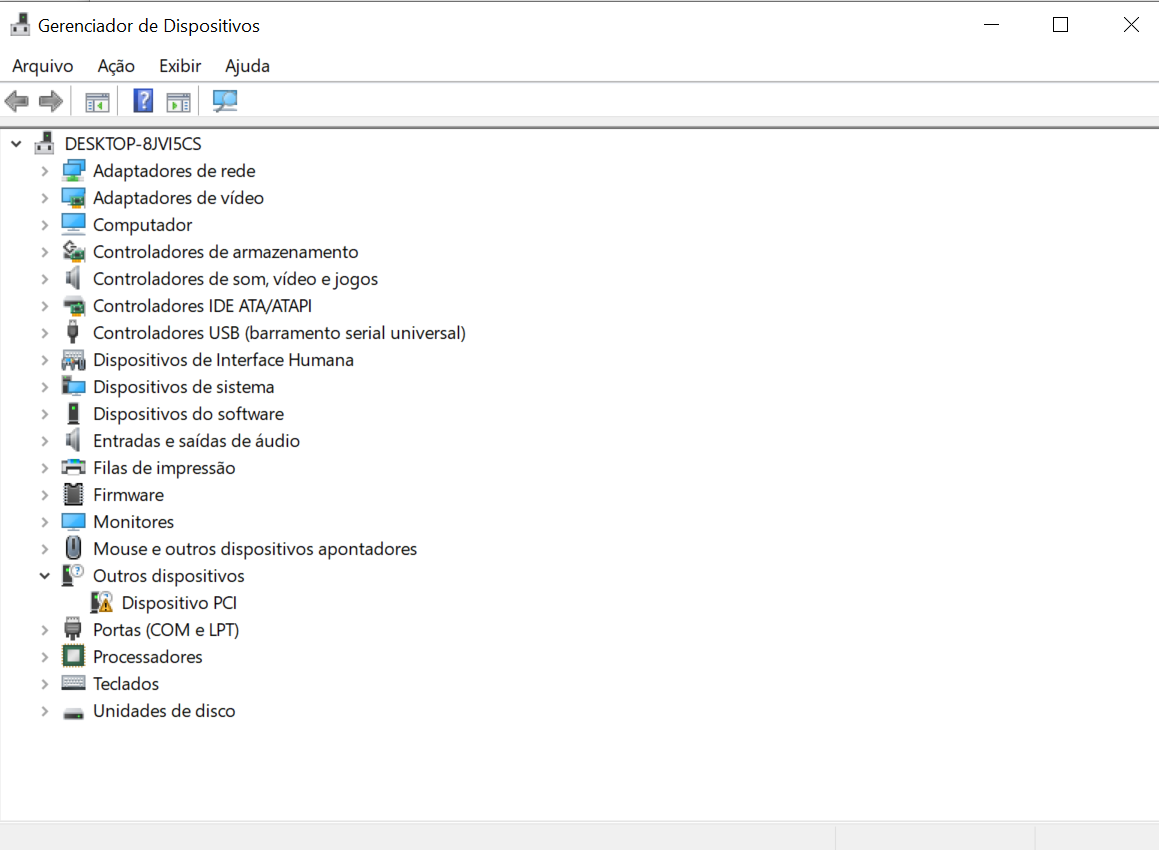
Task: Expand the Monitores node
Action: (x=44, y=522)
